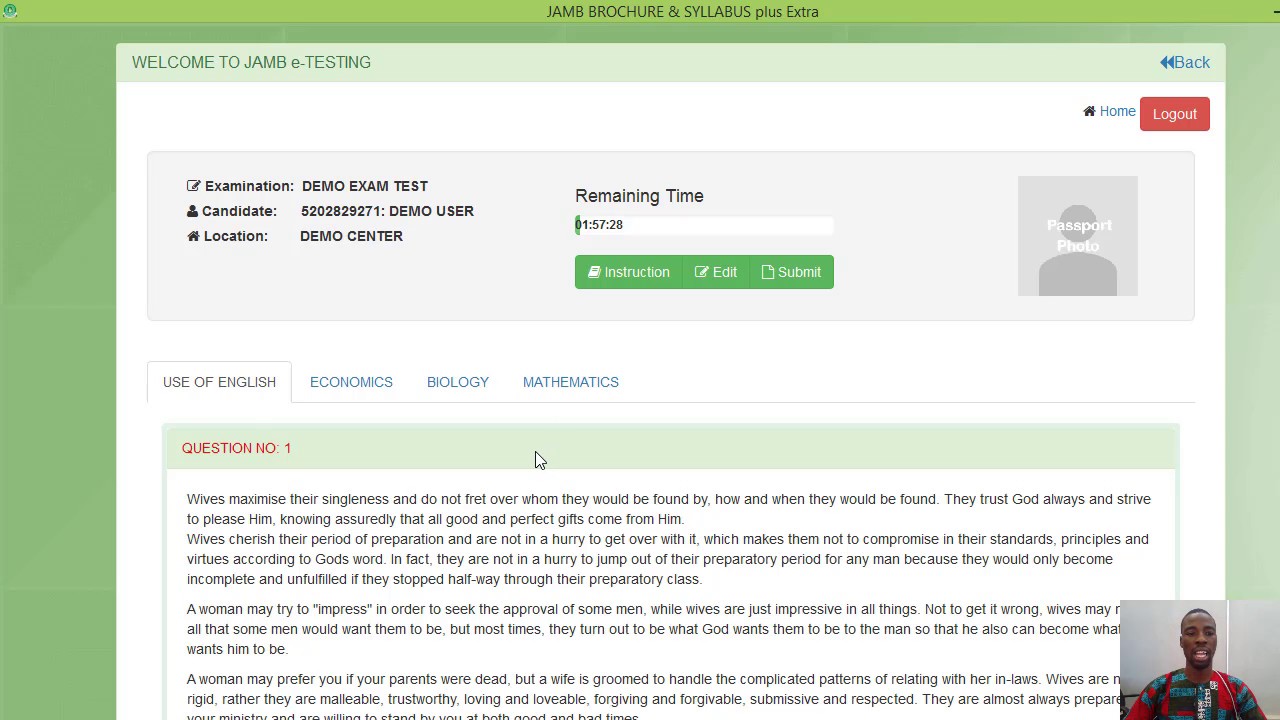The width and height of the screenshot is (1280, 720).
Task: Click the WELCOME TO JAMB e-TESTING header
Action: point(251,62)
